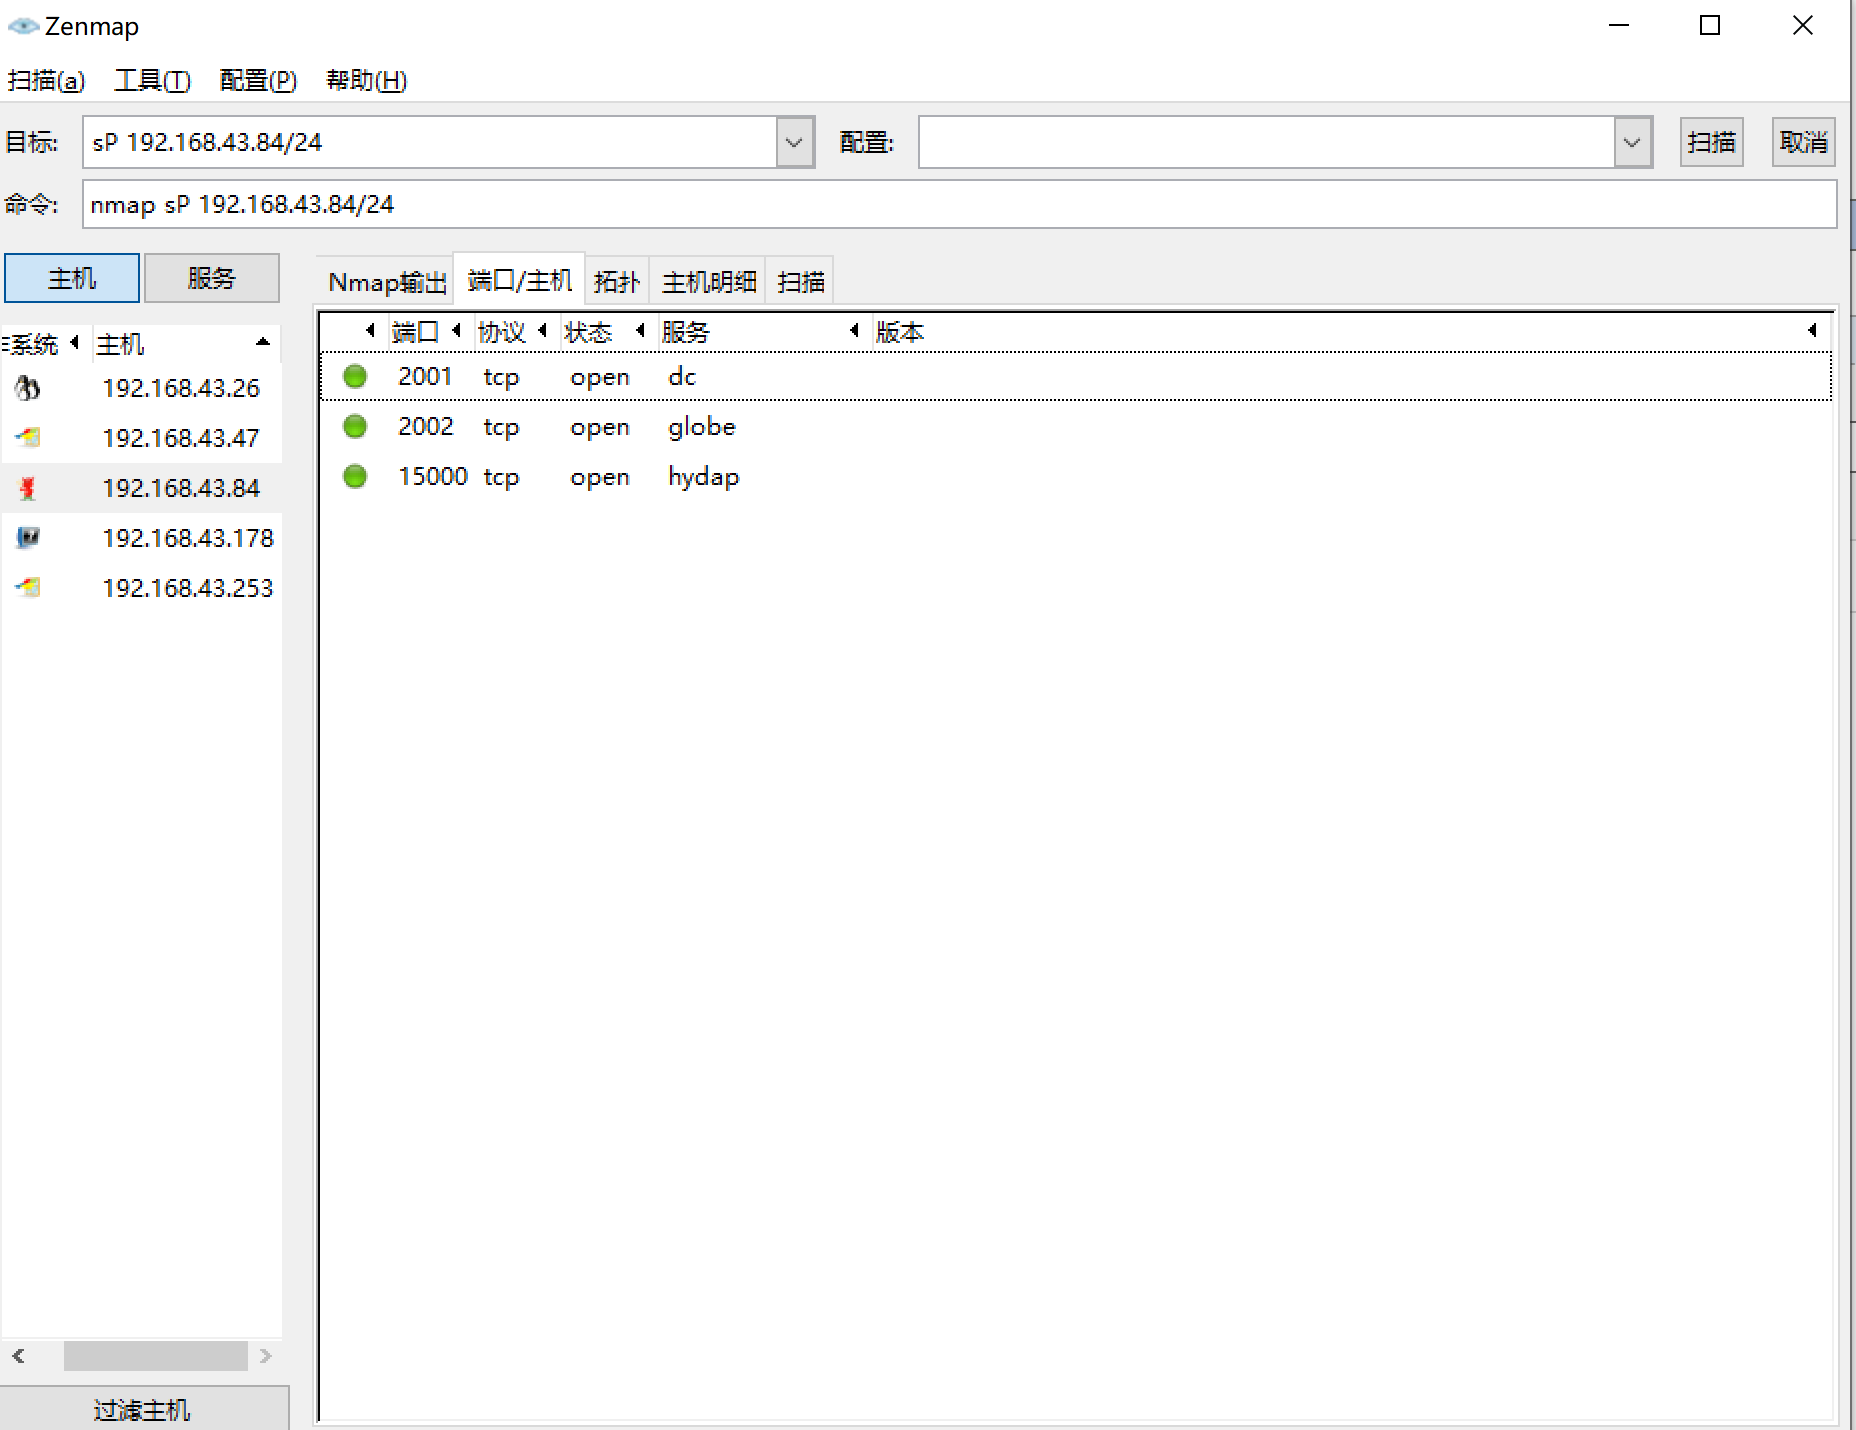Click the OS icon beside host 192.168.43.253

click(28, 588)
